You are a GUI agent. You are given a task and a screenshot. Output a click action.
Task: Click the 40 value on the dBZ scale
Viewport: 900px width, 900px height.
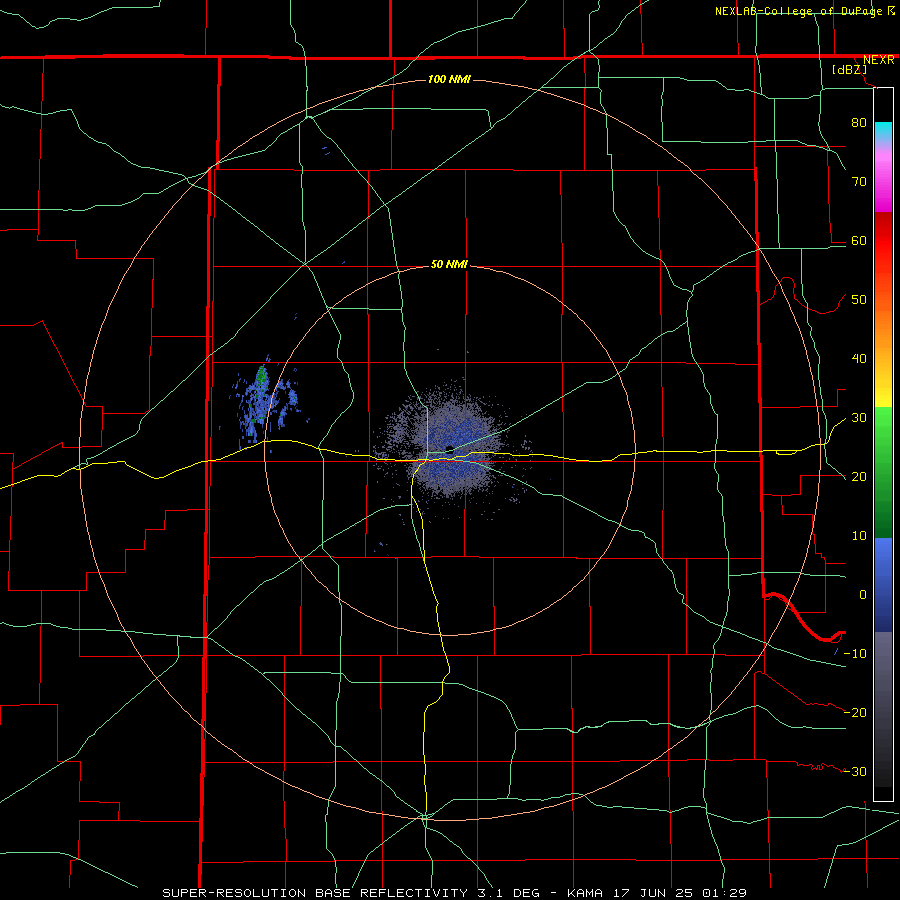pyautogui.click(x=859, y=359)
